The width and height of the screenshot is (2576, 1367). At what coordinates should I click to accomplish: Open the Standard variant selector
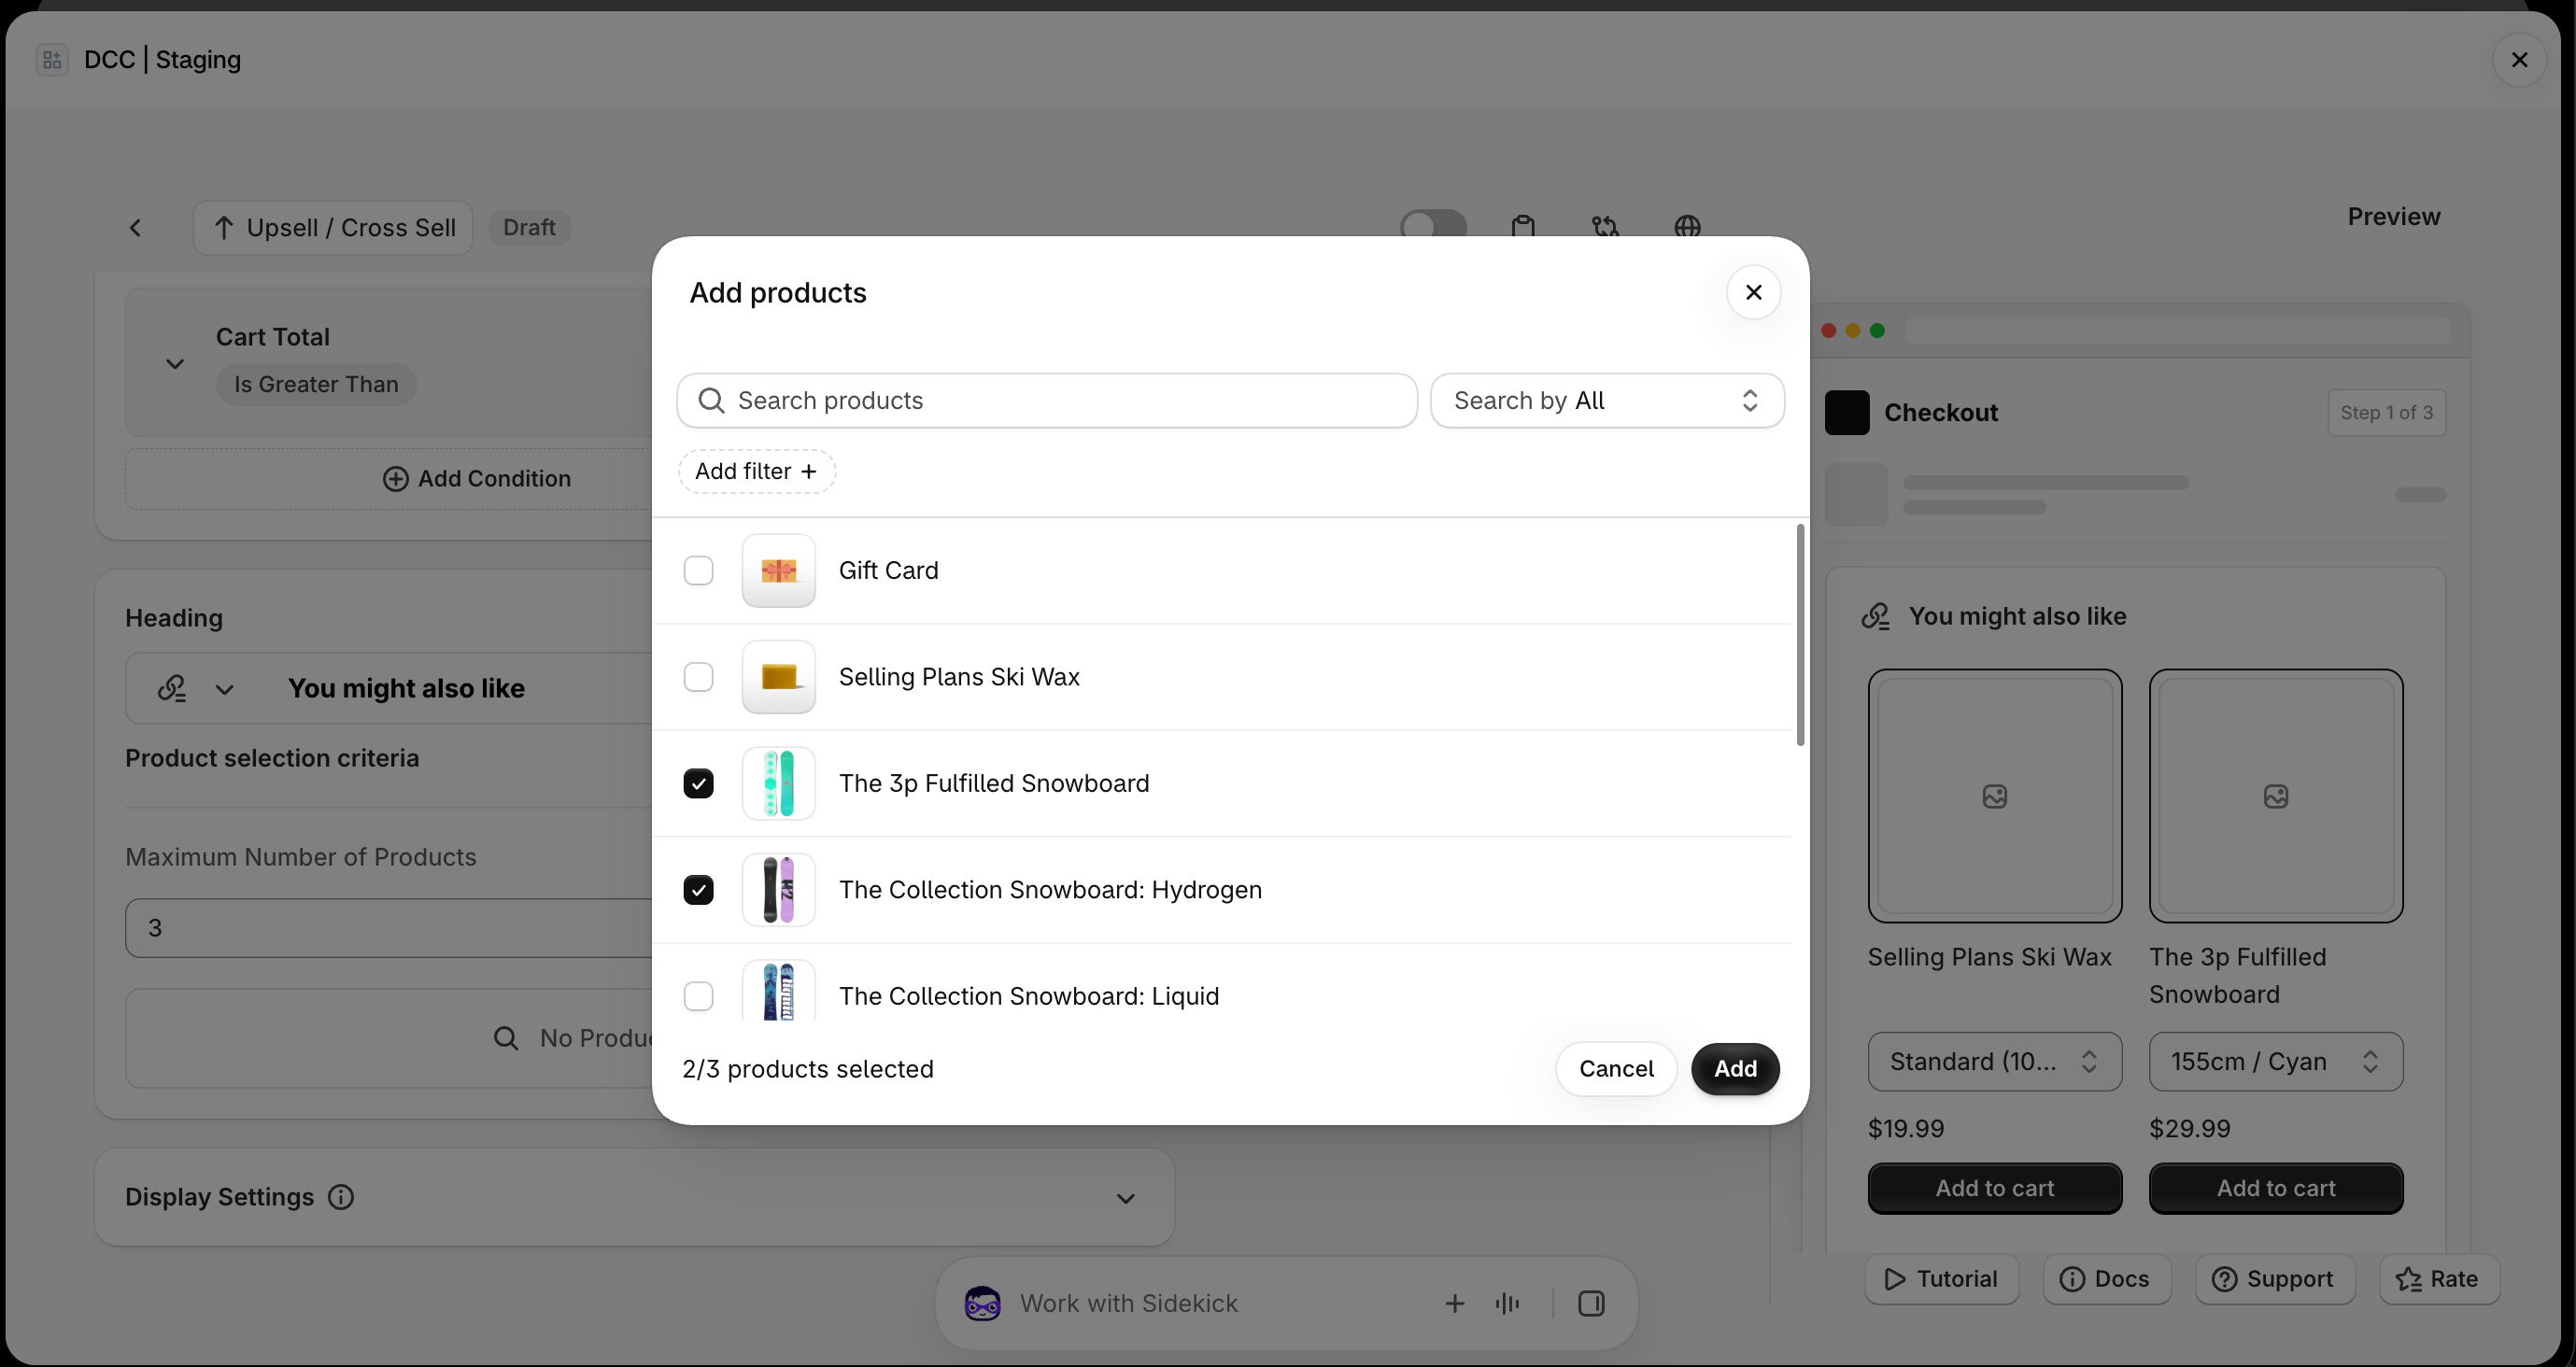(x=1995, y=1062)
